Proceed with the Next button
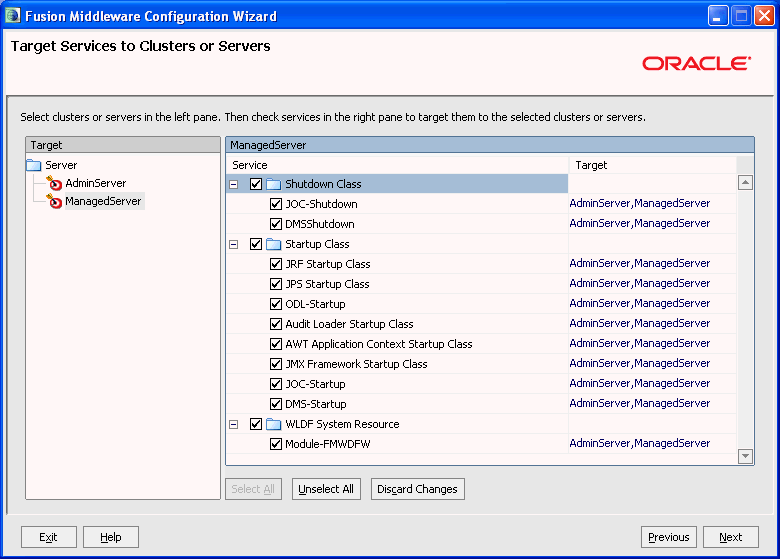Screen dimensions: 780x559 [730, 537]
